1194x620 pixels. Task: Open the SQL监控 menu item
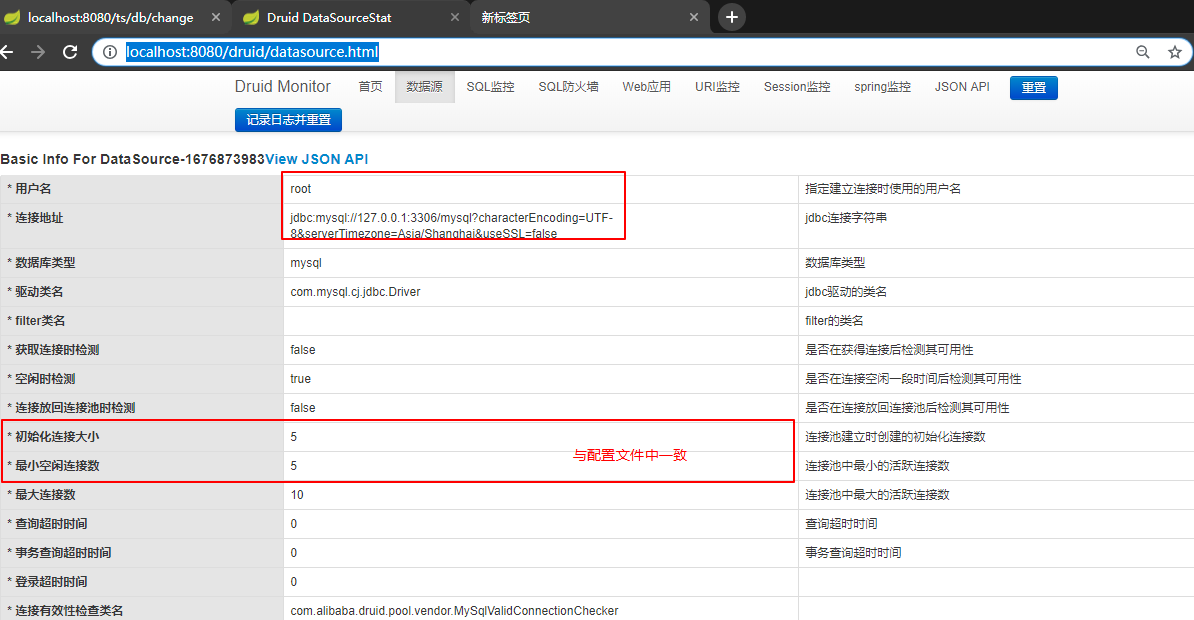coord(490,87)
